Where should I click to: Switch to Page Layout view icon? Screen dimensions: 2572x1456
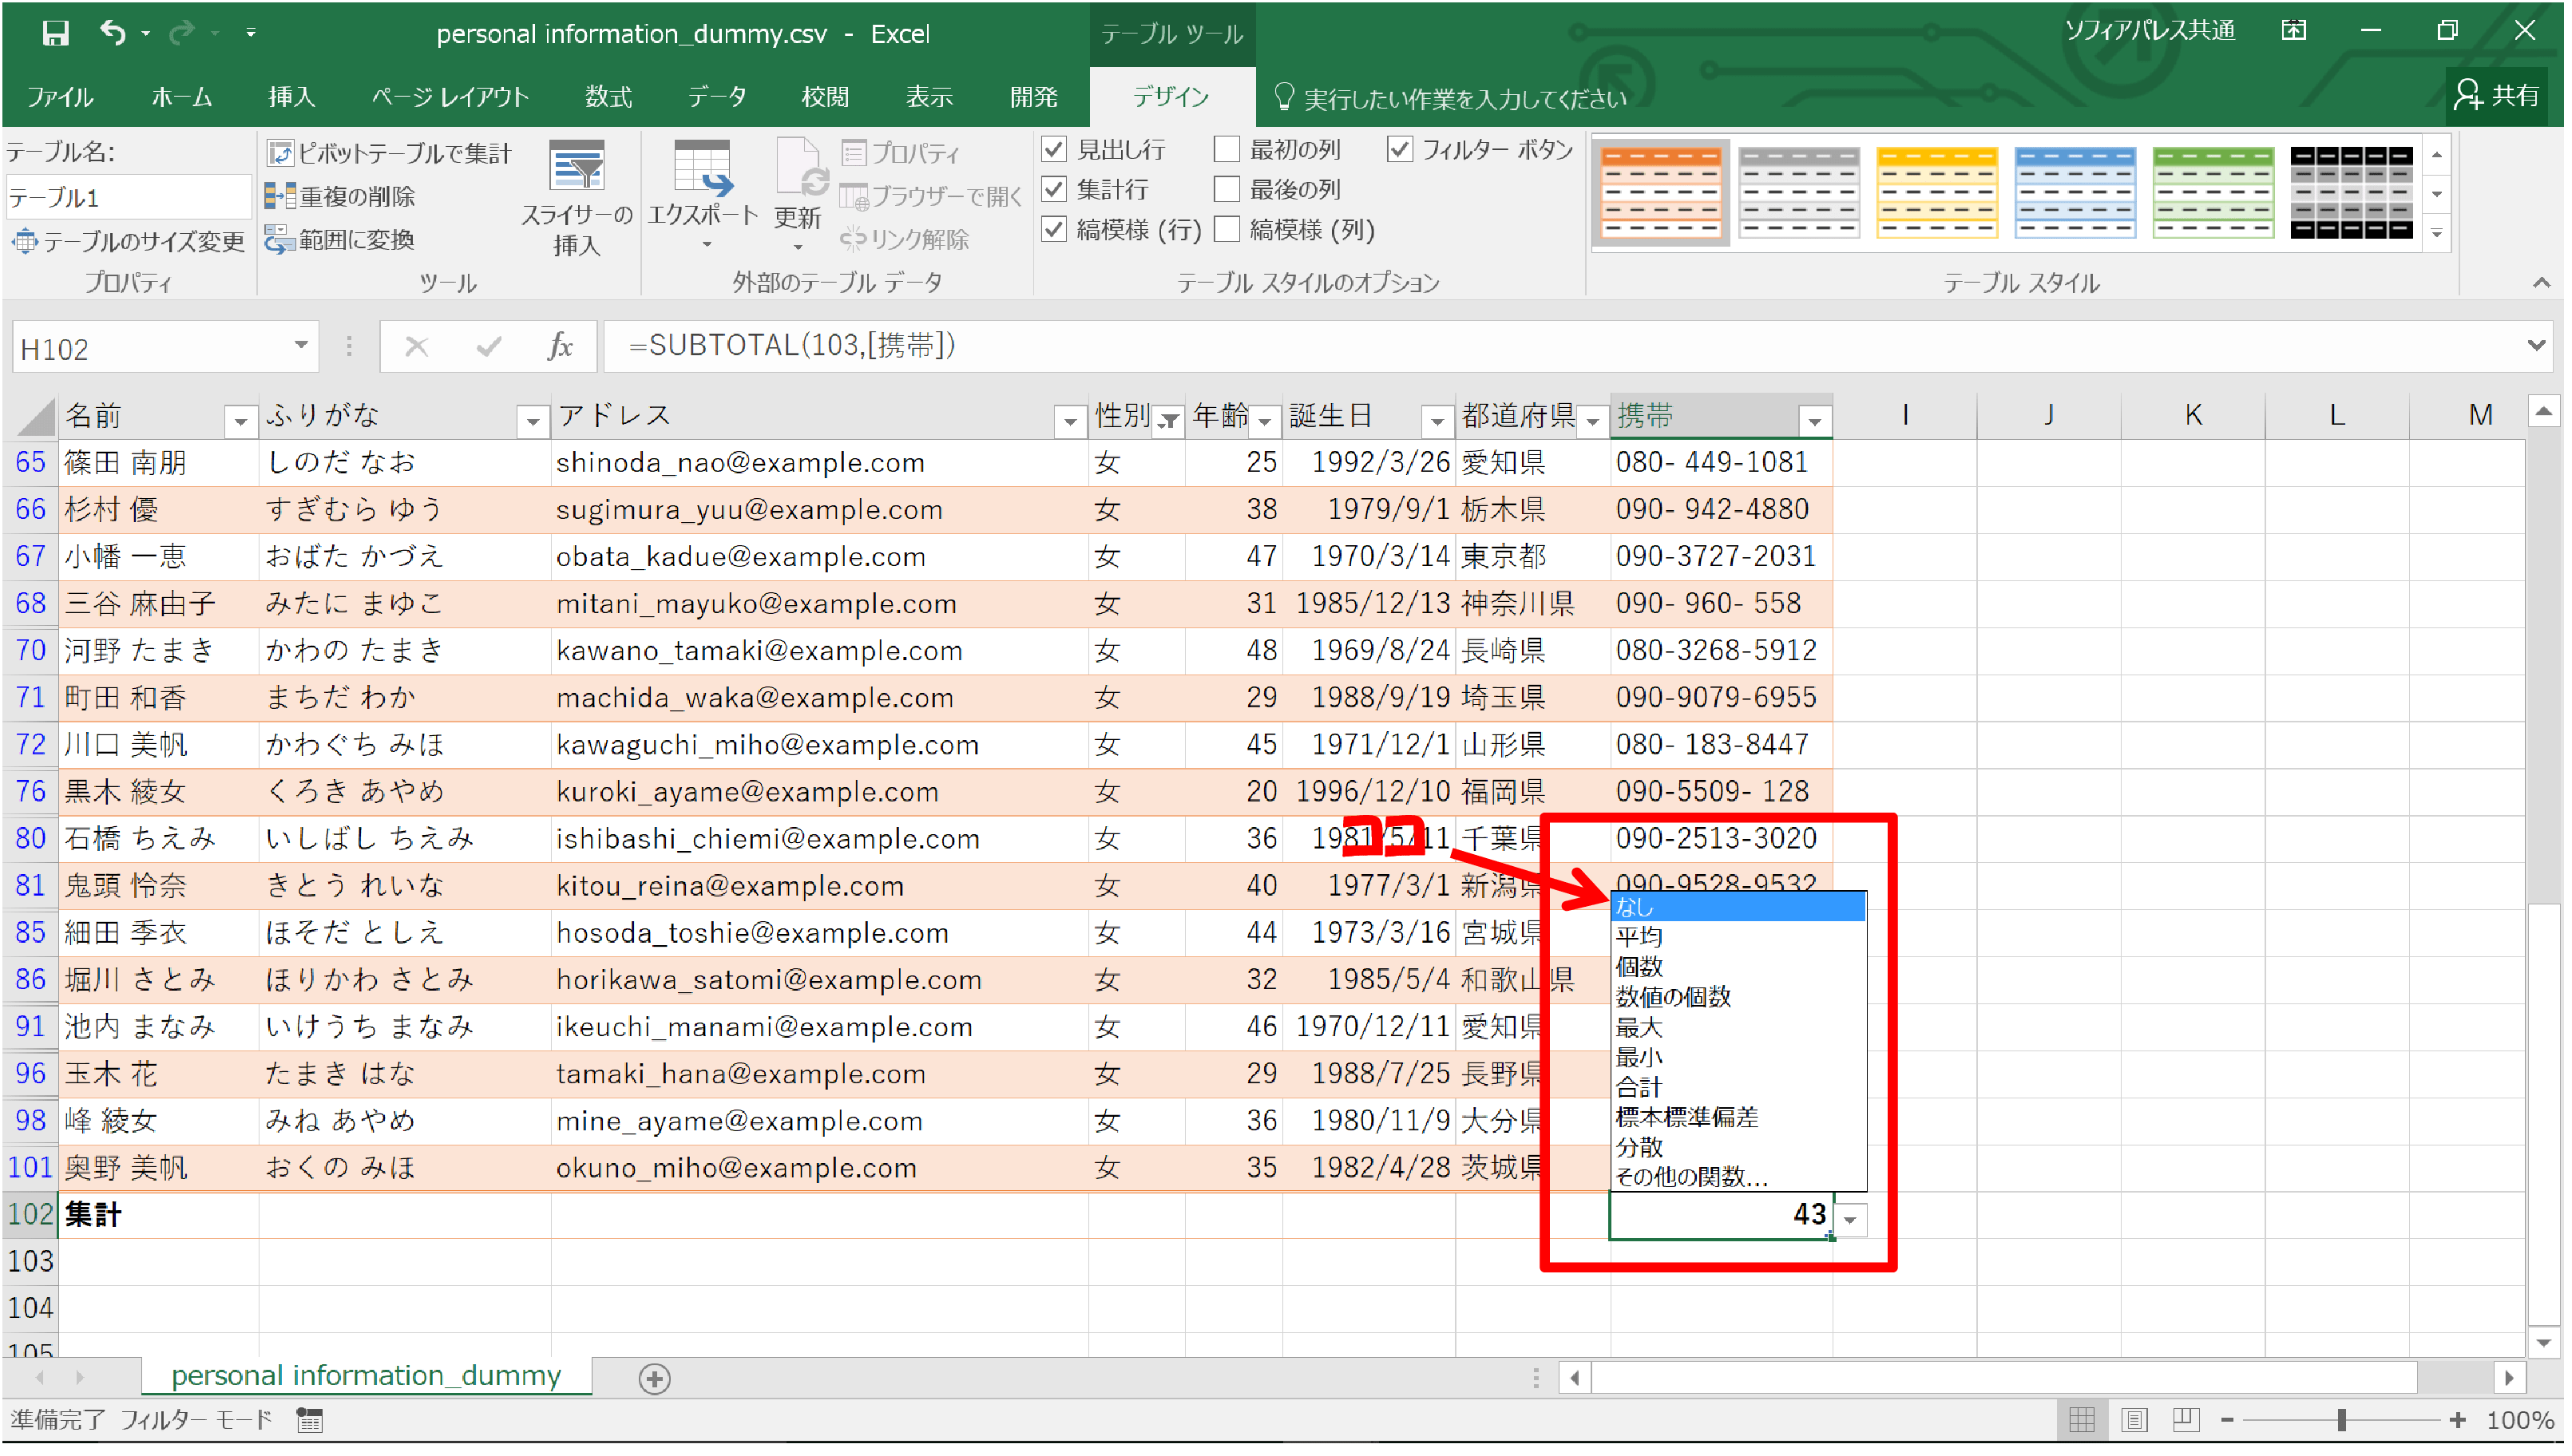tap(2135, 1421)
